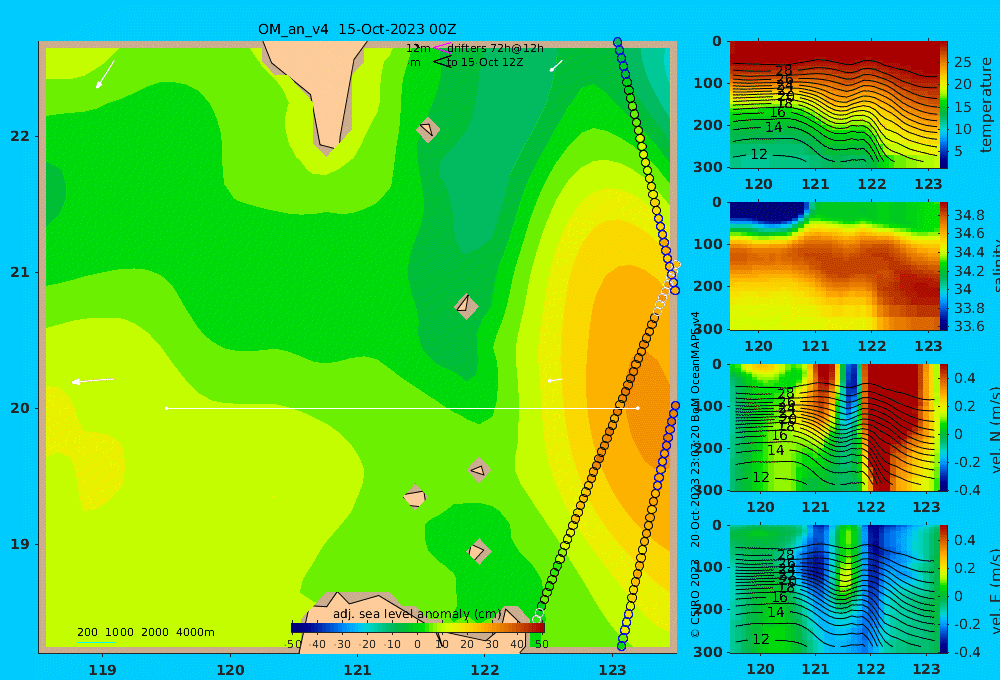
Task: Click the black outlined arrow legend symbol
Action: (x=442, y=62)
